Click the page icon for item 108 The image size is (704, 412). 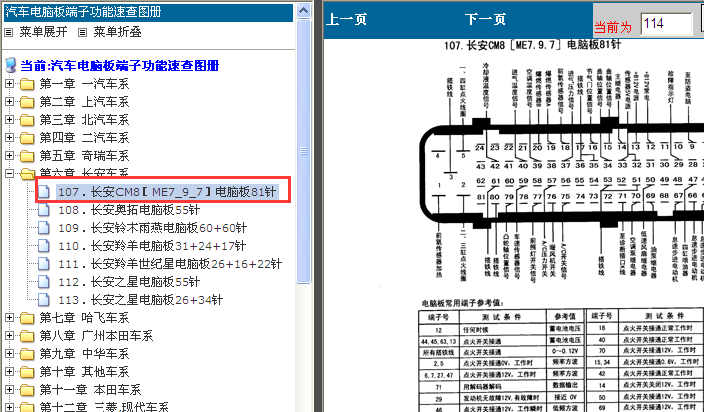tap(44, 210)
